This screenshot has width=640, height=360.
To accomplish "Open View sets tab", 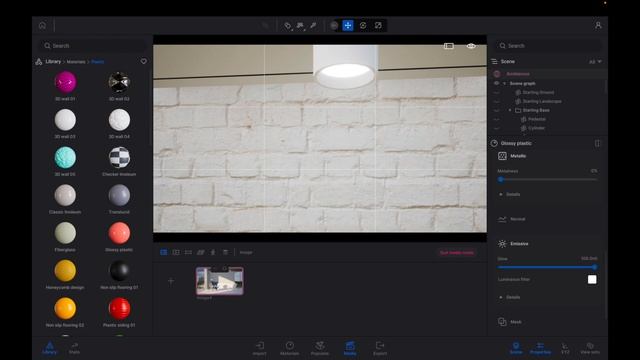I will click(590, 348).
